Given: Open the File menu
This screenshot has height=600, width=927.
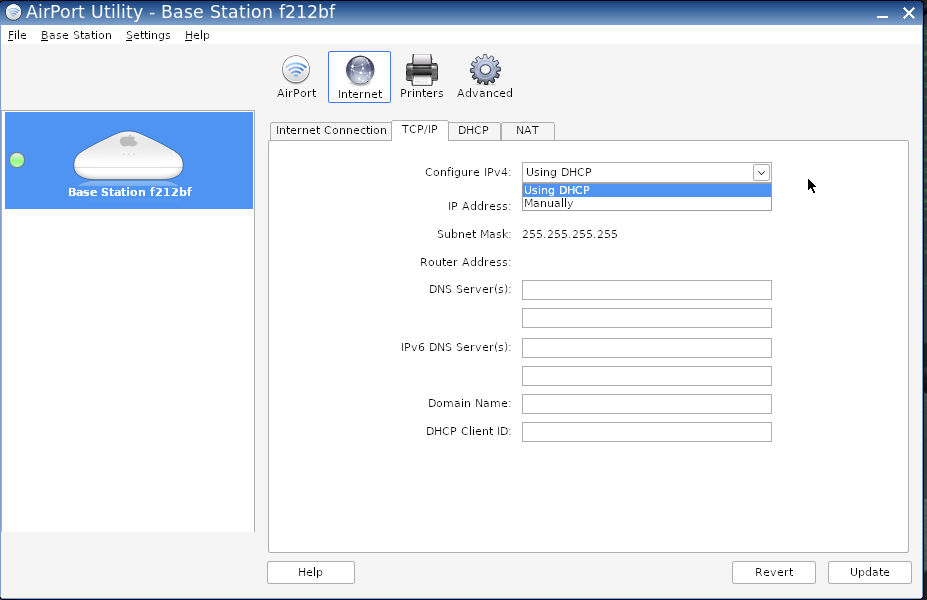Looking at the screenshot, I should click(17, 35).
